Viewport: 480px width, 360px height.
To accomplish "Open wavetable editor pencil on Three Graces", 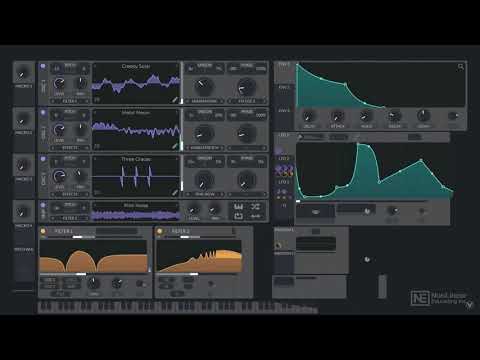I will coord(175,192).
